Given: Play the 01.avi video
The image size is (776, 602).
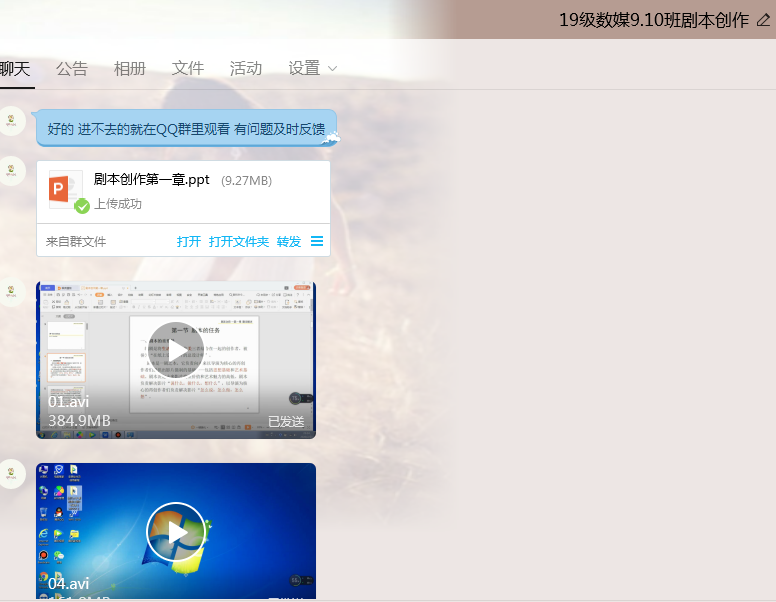Looking at the screenshot, I should (176, 351).
